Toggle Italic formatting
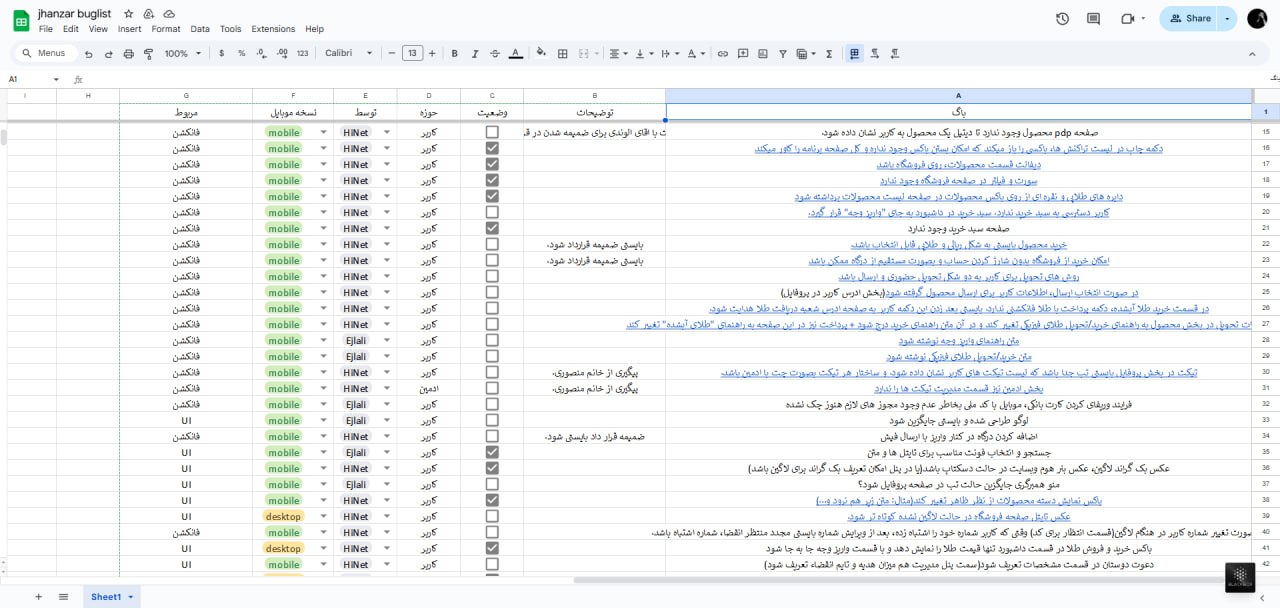Image resolution: width=1280 pixels, height=608 pixels. pos(474,54)
